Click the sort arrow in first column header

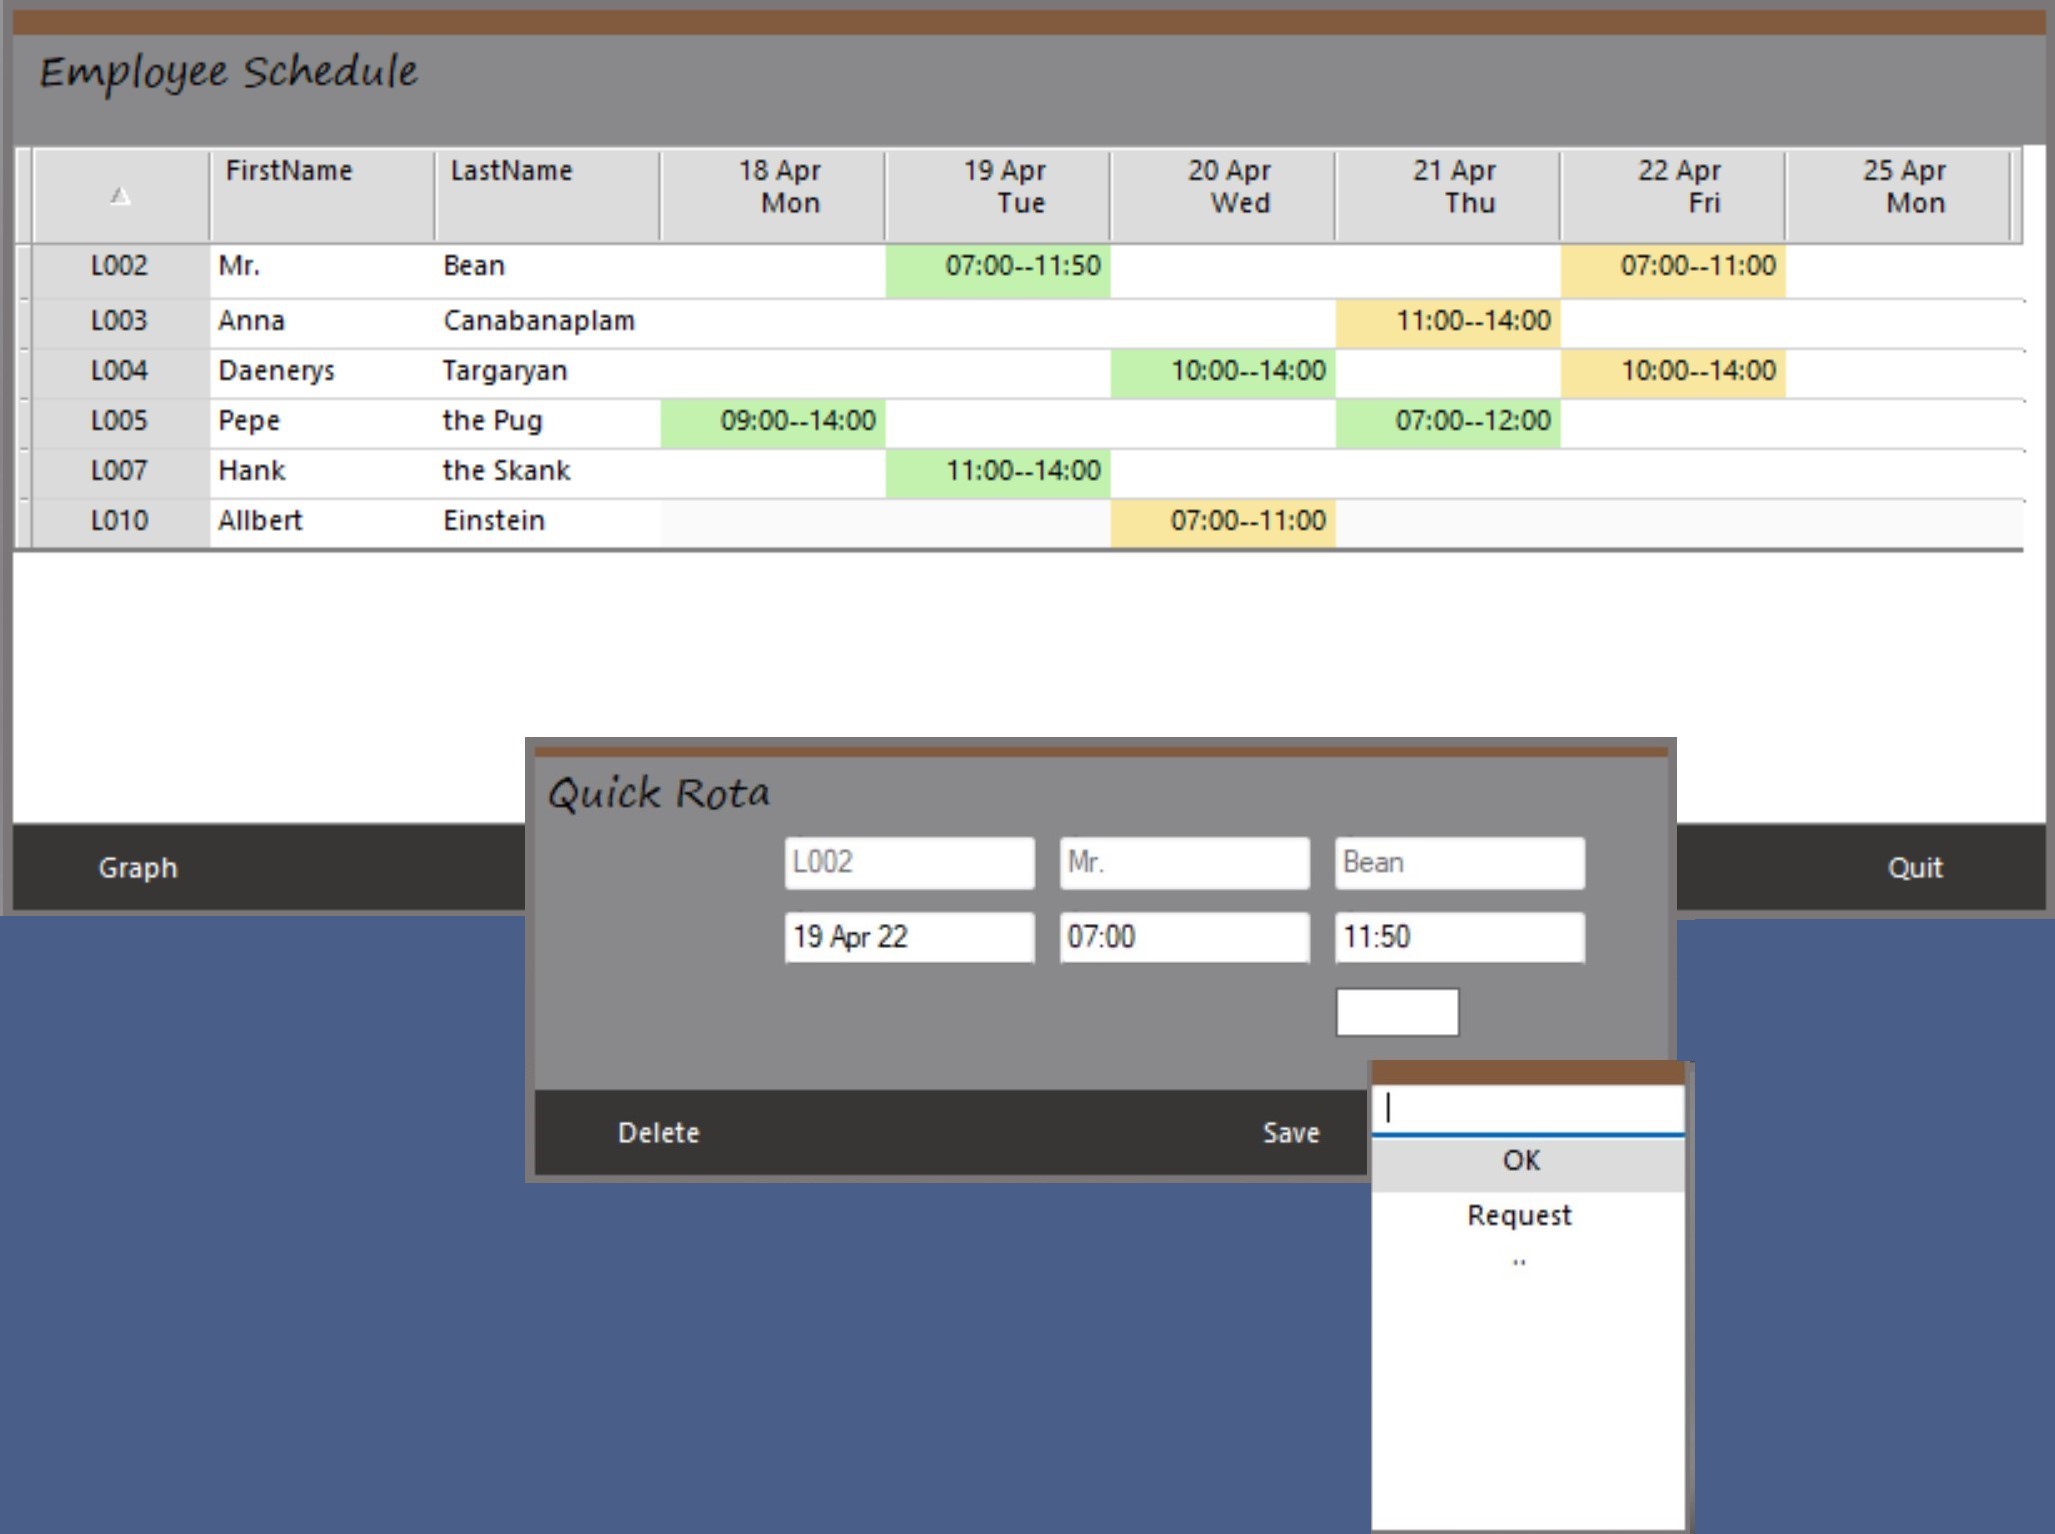pos(120,196)
